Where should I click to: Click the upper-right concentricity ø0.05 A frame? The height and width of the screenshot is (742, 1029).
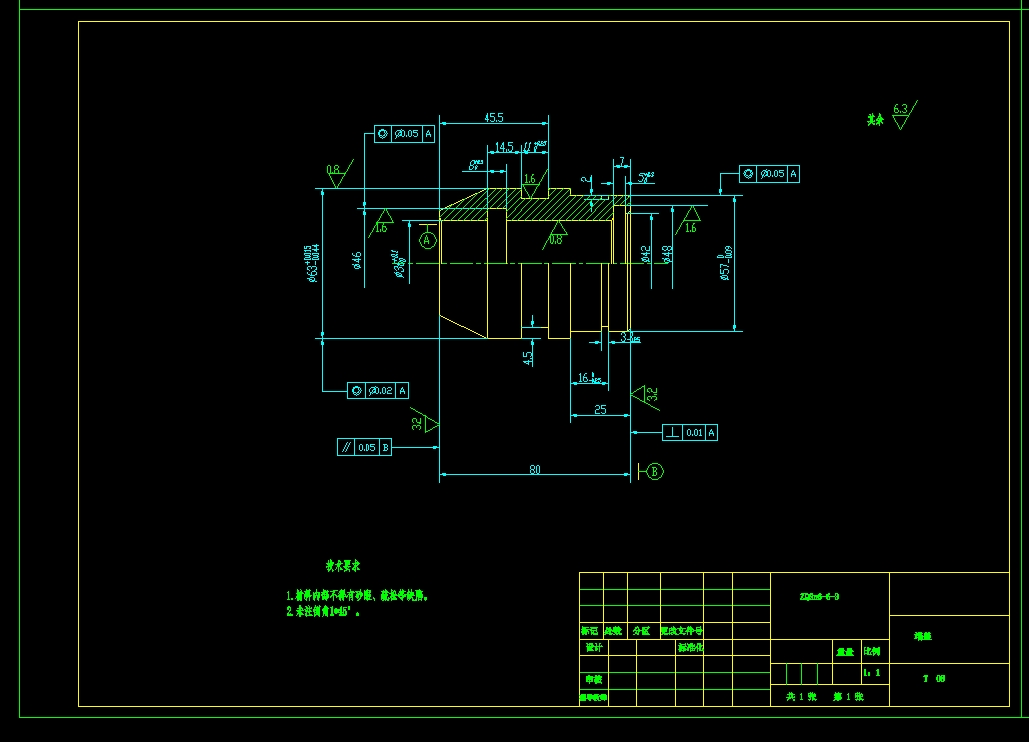tap(769, 174)
